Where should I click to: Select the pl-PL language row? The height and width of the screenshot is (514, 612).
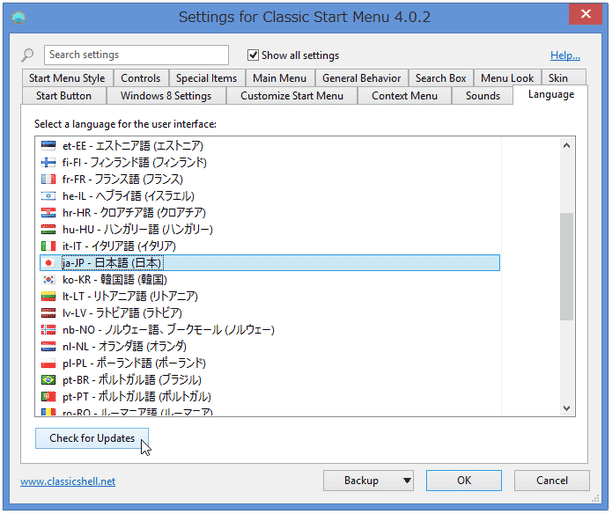(x=270, y=363)
